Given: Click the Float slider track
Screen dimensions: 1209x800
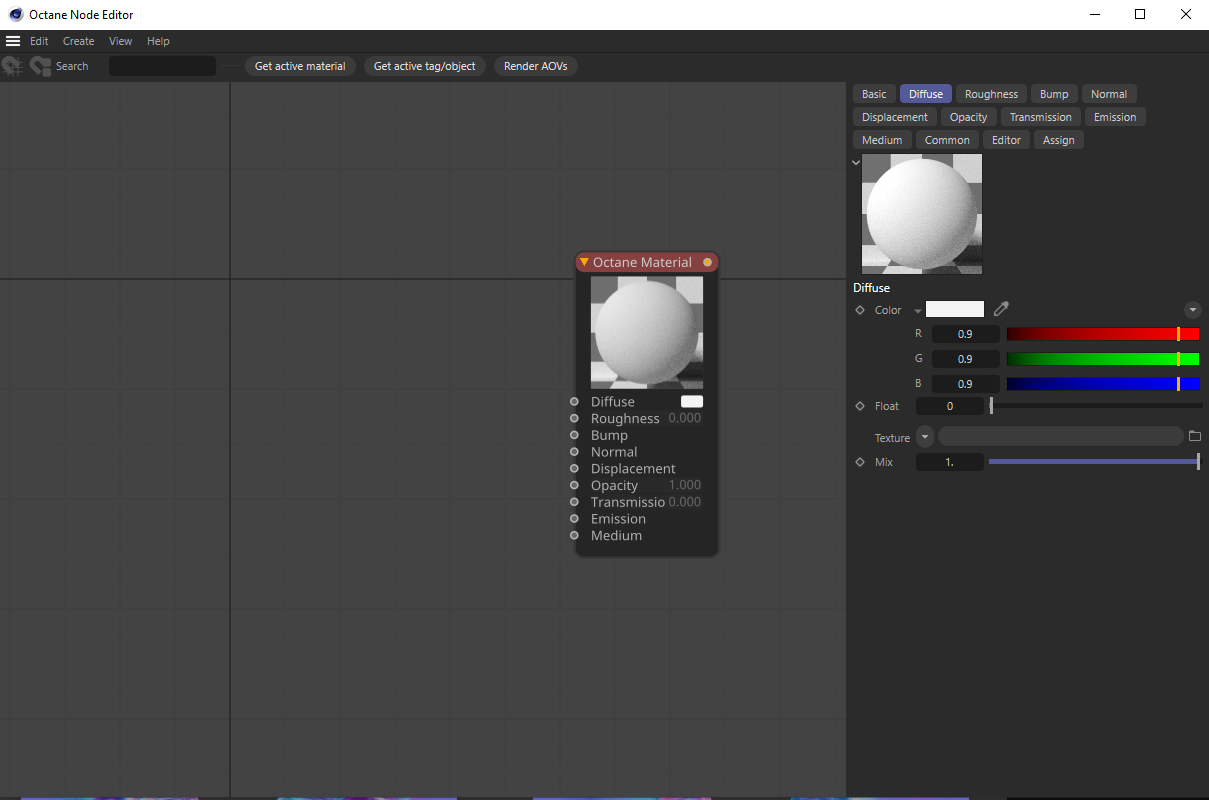Looking at the screenshot, I should tap(1096, 406).
